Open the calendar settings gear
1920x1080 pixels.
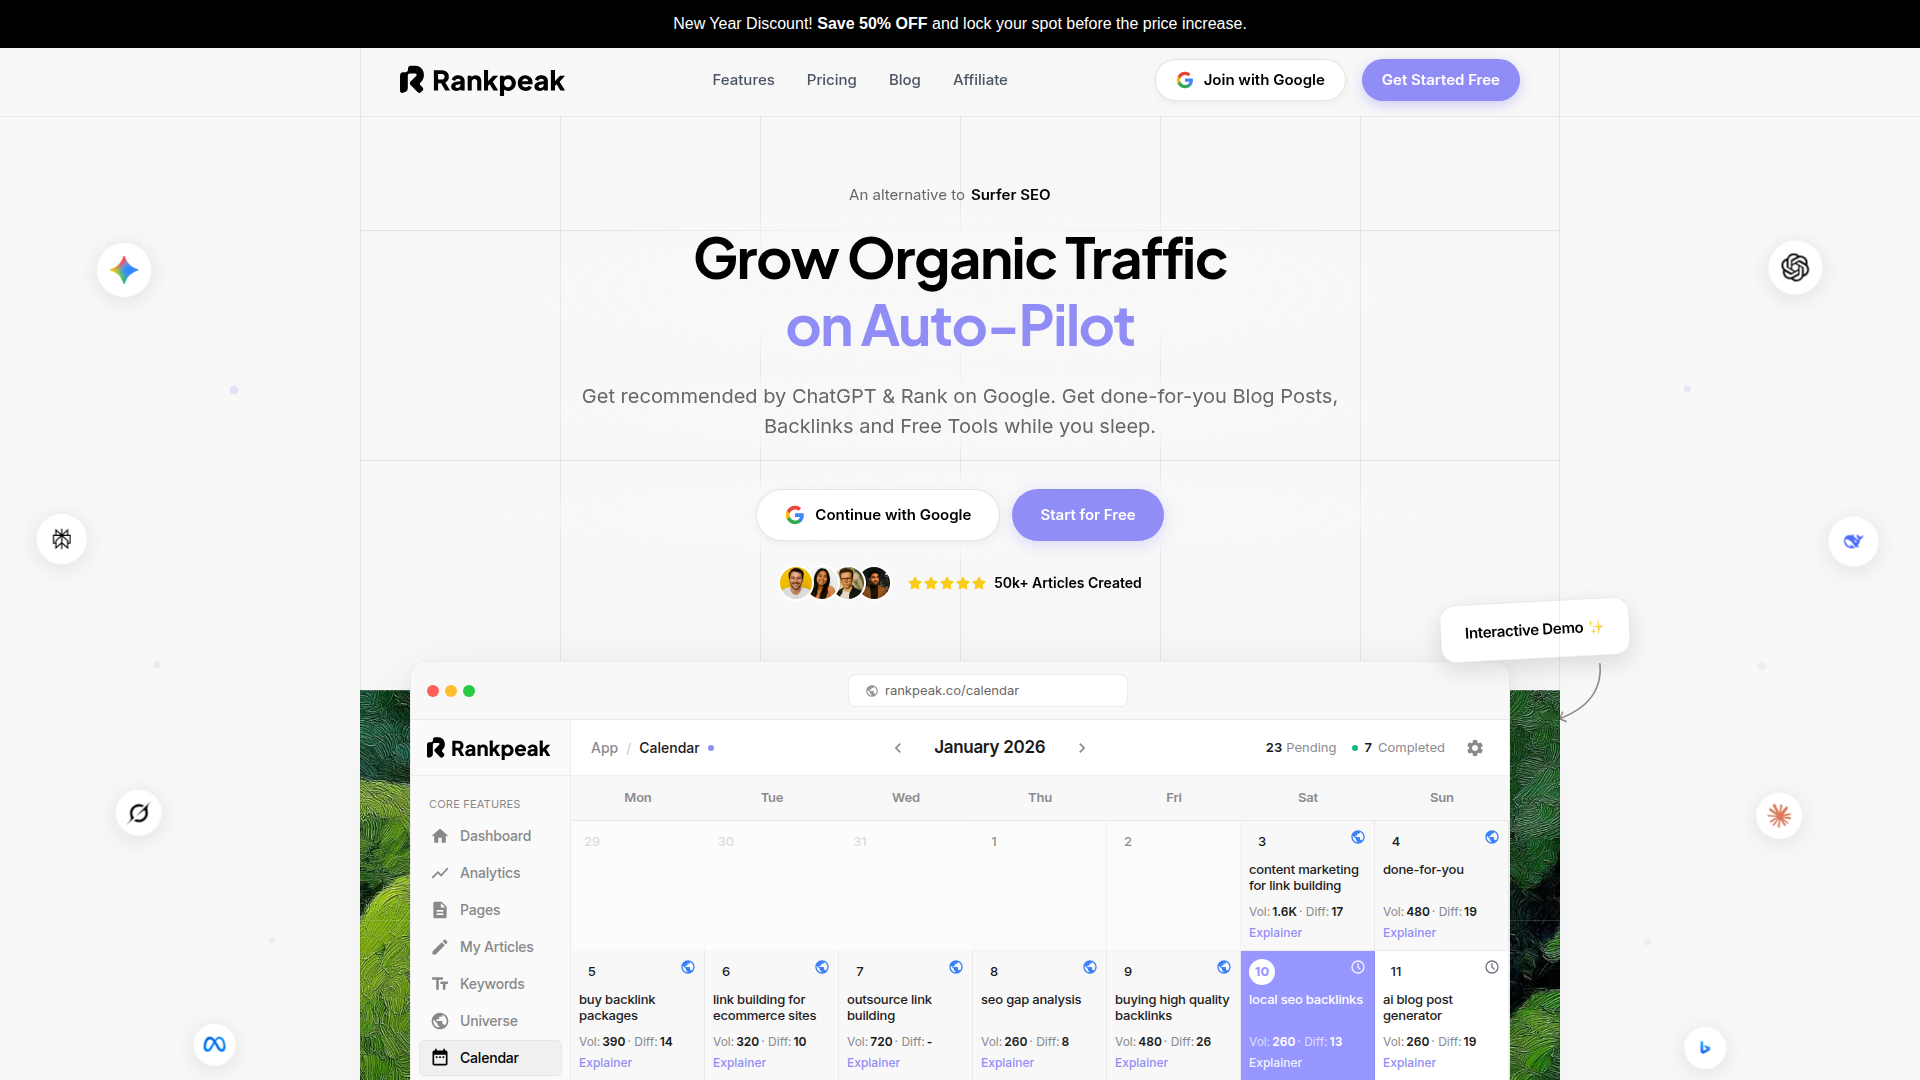(1475, 747)
